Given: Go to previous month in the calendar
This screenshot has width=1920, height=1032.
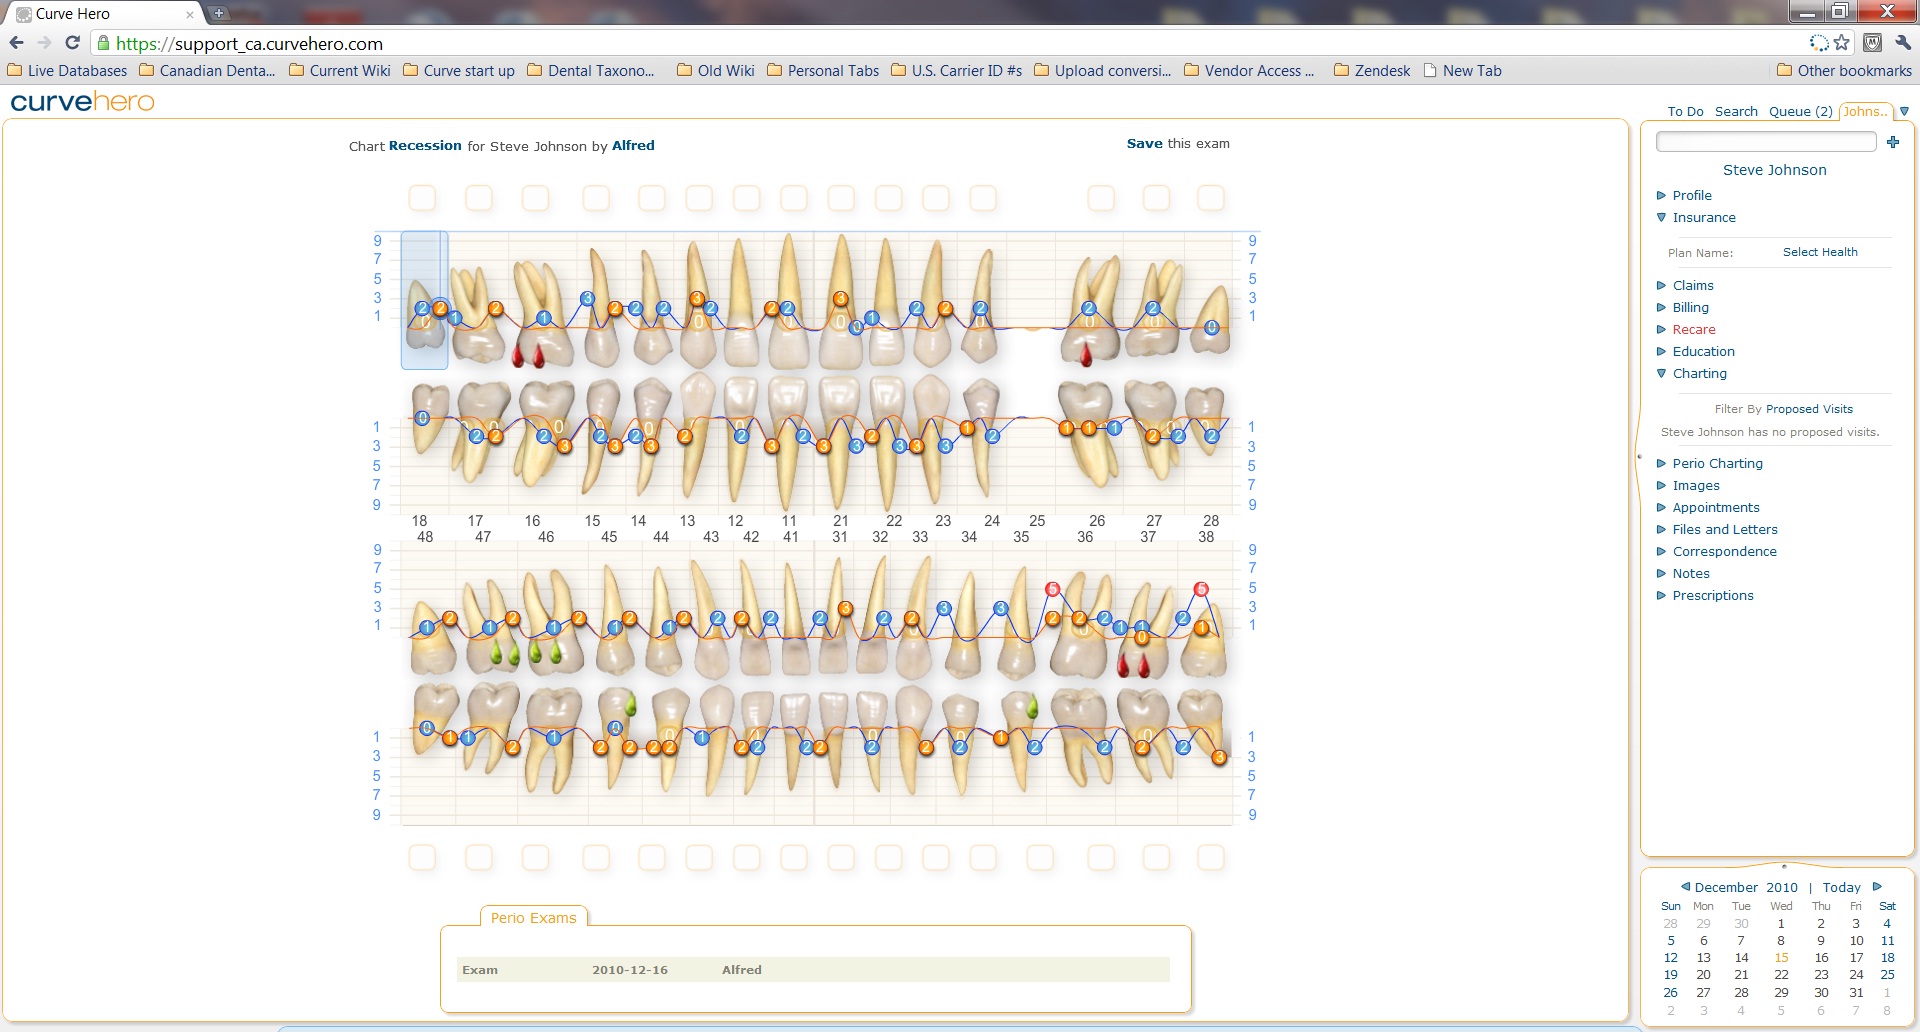Looking at the screenshot, I should click(x=1685, y=887).
